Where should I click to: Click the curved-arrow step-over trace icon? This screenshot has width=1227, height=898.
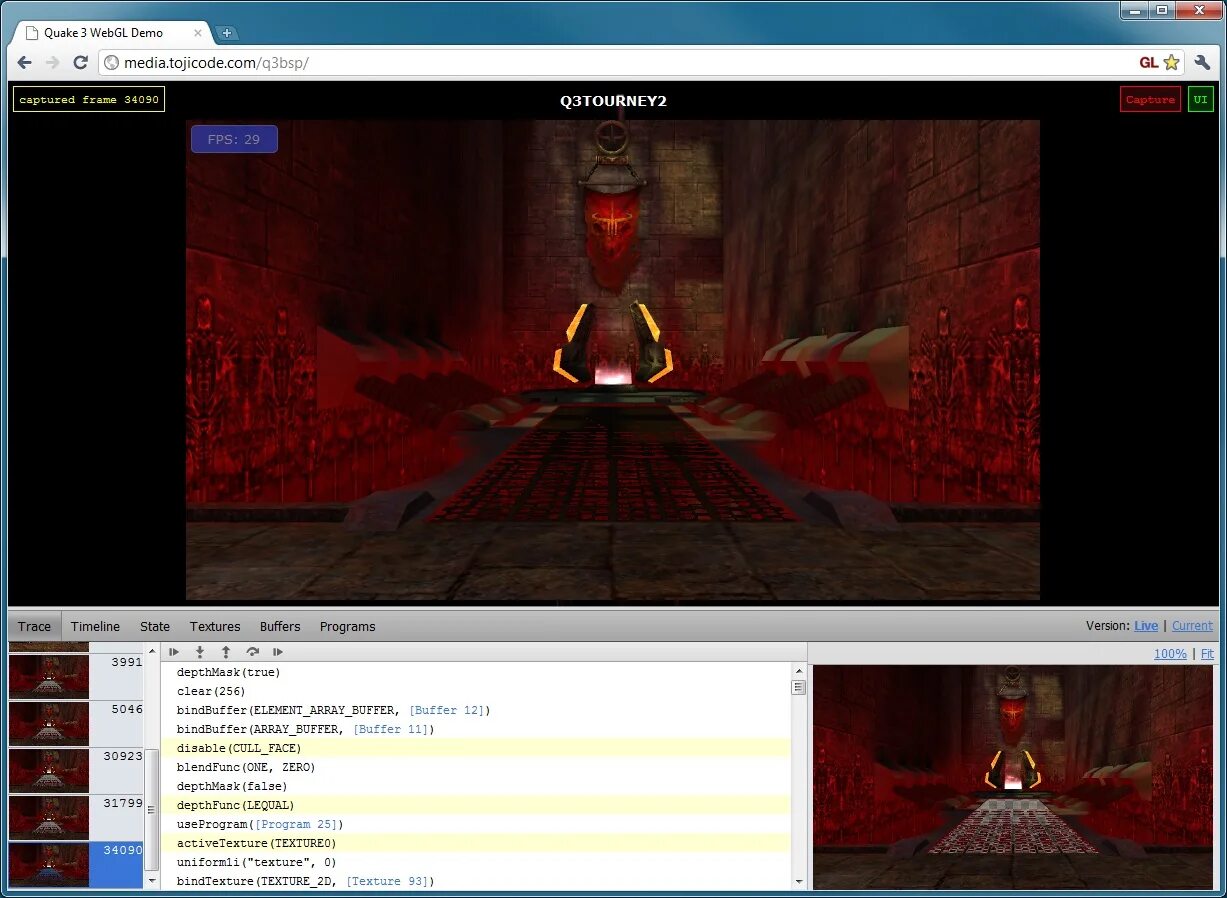tap(252, 652)
